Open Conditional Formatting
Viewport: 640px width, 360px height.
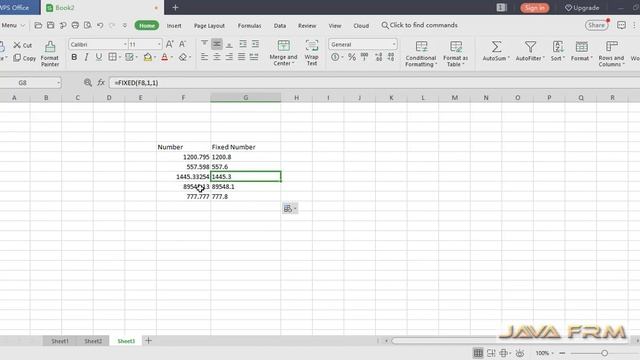421,53
